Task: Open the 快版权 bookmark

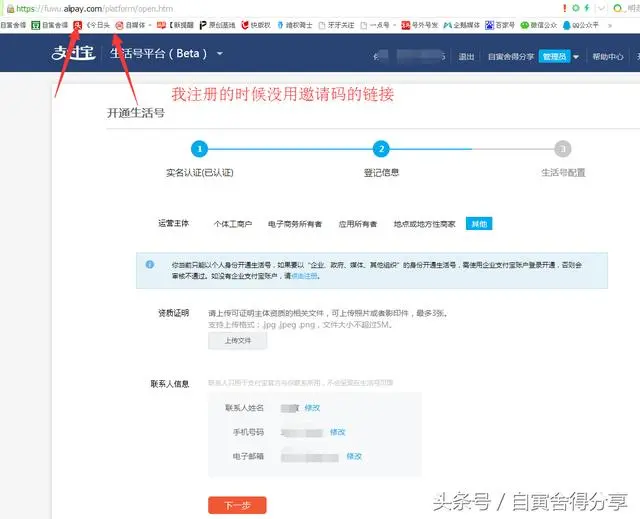Action: [256, 25]
